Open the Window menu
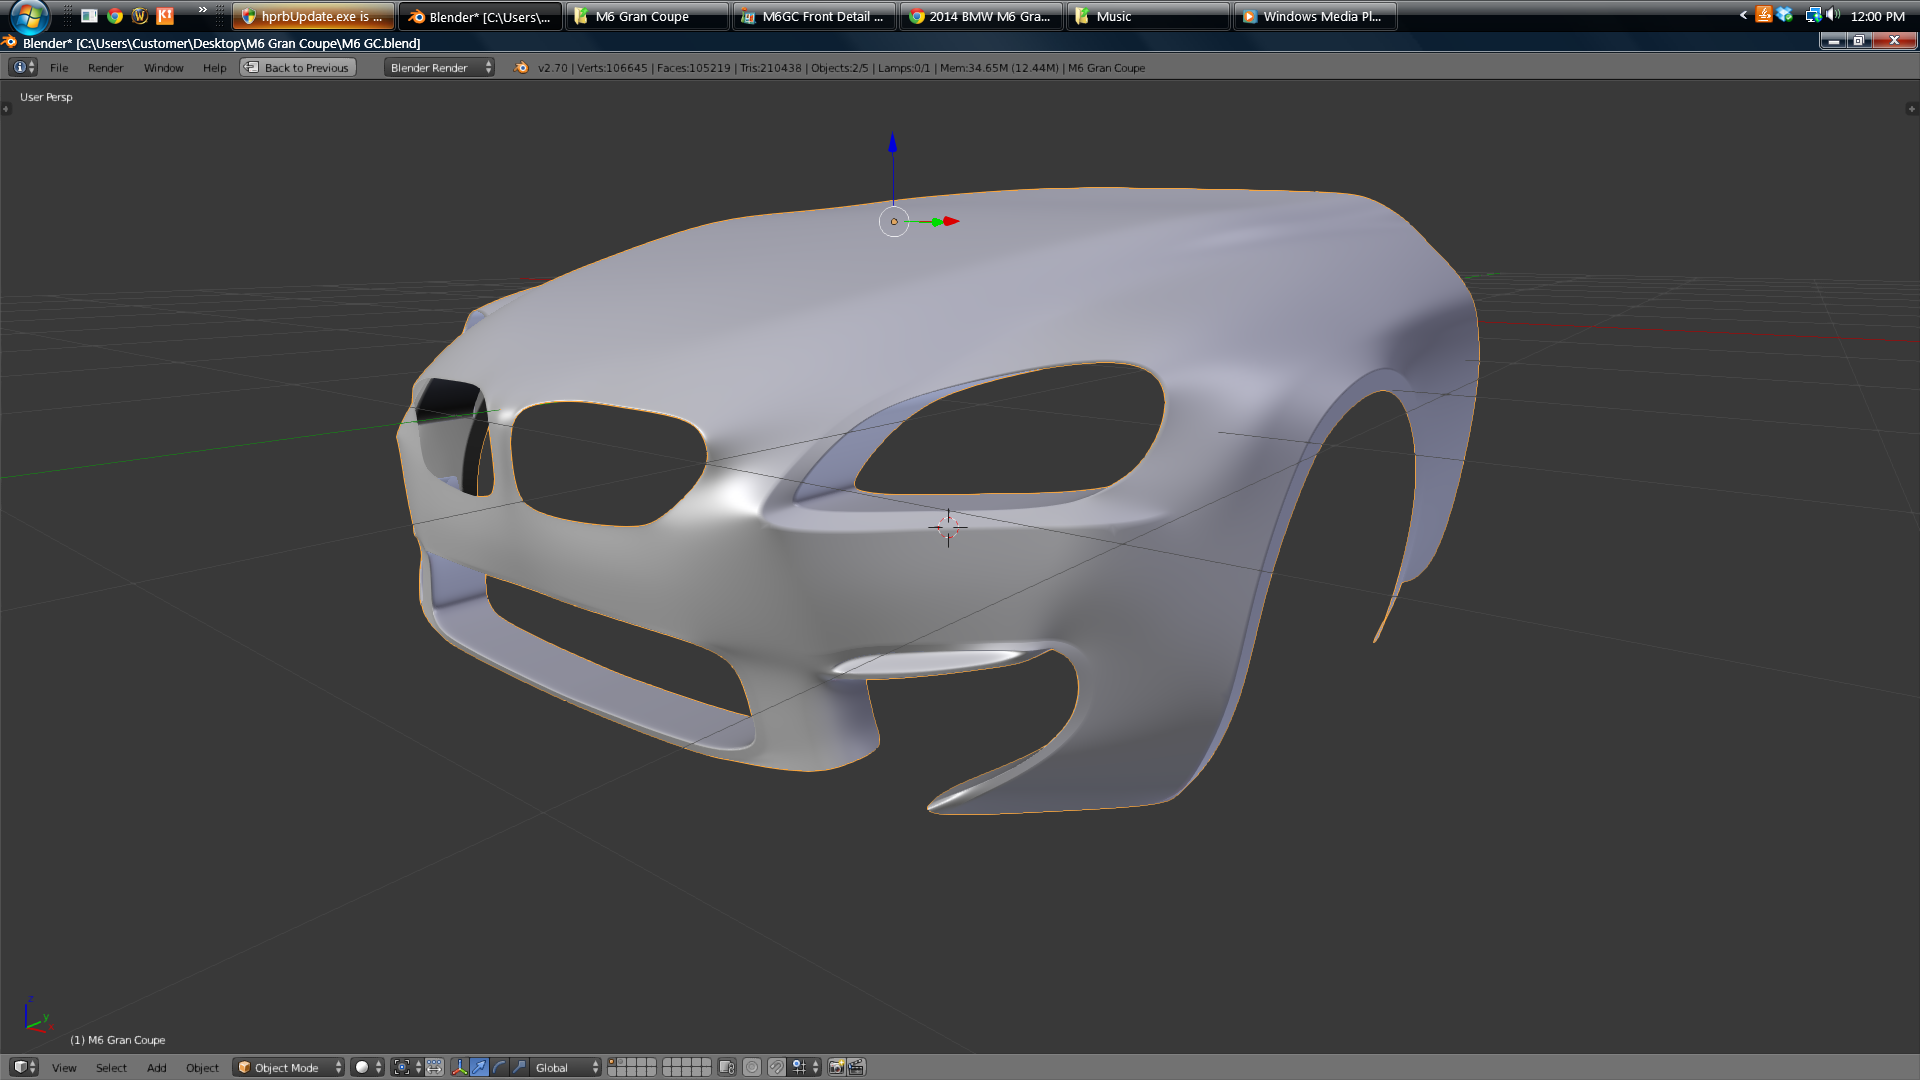This screenshot has width=1920, height=1080. 163,68
